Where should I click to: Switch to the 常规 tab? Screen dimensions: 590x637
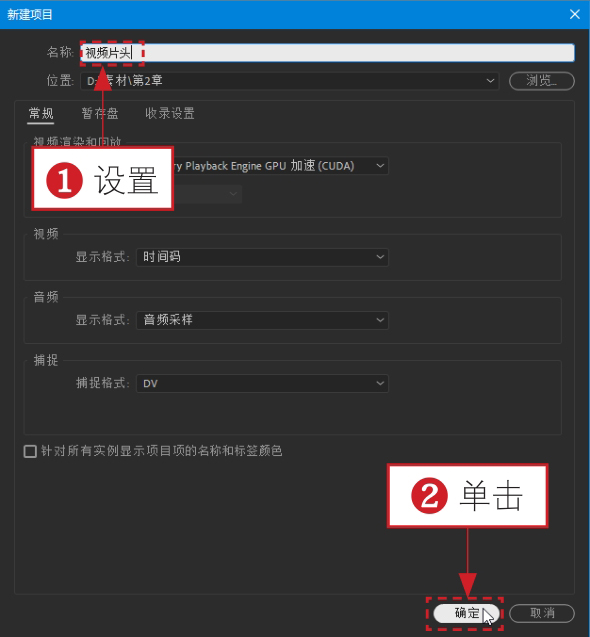coord(41,113)
